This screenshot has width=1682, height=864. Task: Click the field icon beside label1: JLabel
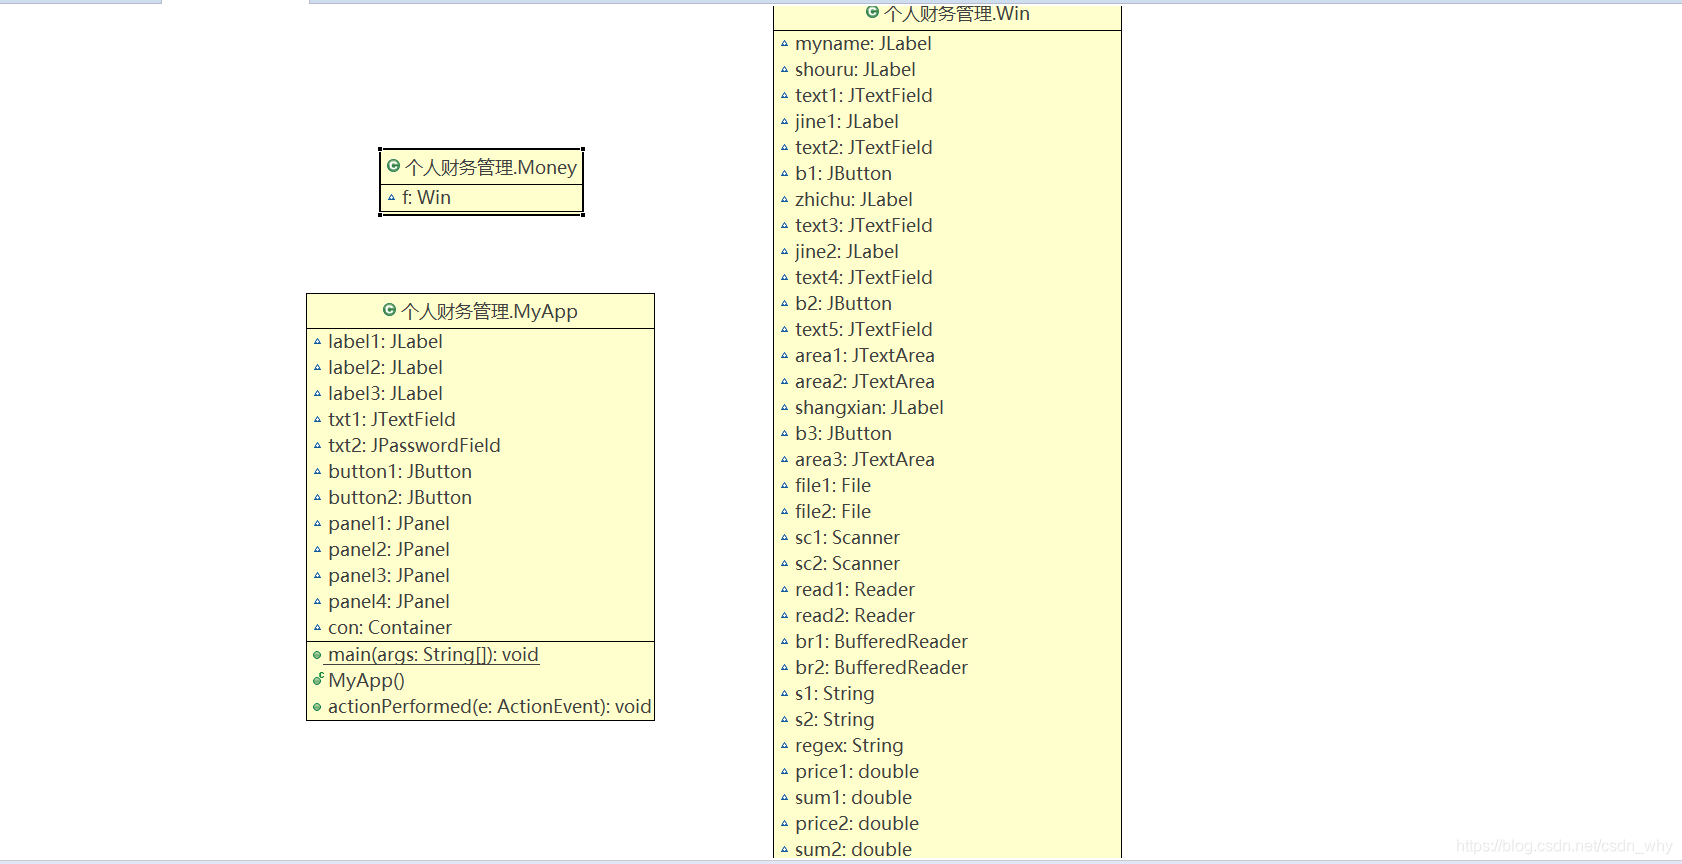pyautogui.click(x=317, y=342)
